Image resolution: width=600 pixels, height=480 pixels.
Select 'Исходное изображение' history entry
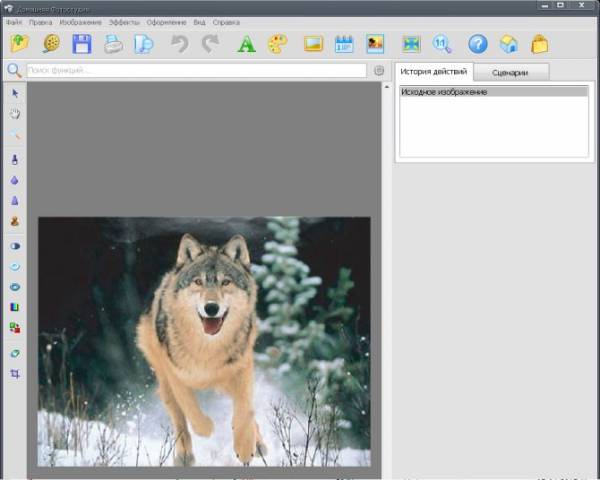494,92
